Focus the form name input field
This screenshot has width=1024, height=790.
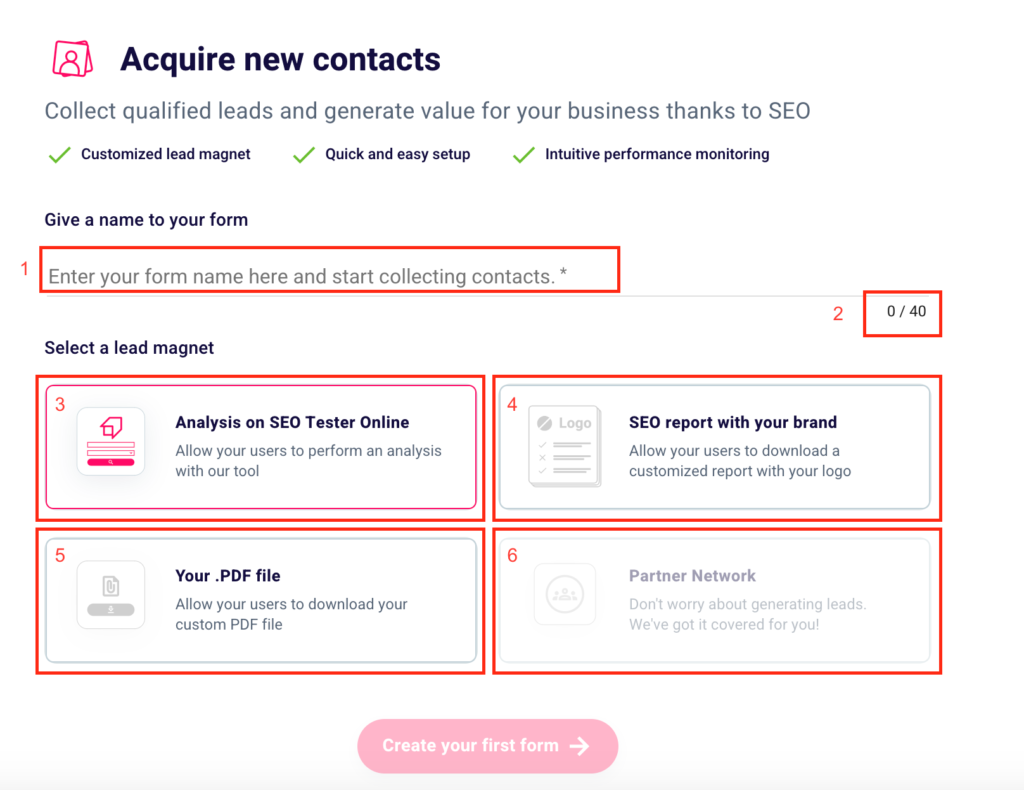[x=330, y=276]
